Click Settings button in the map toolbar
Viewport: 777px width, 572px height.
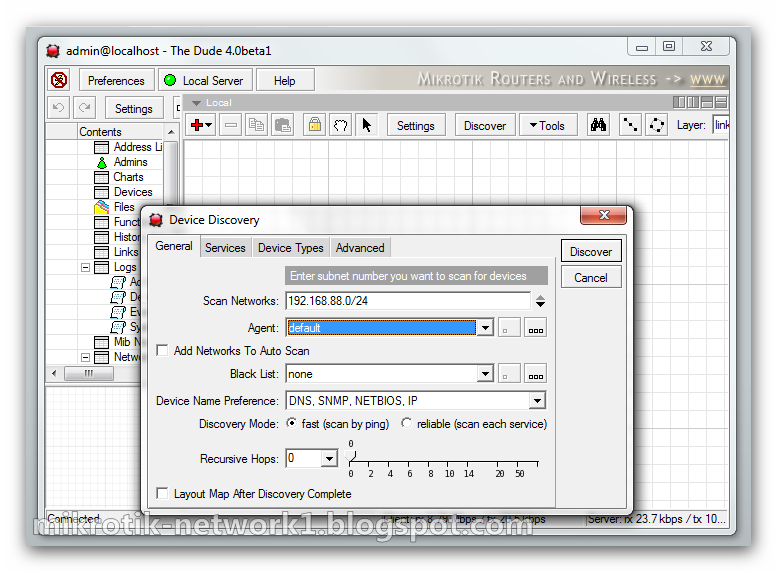point(415,125)
